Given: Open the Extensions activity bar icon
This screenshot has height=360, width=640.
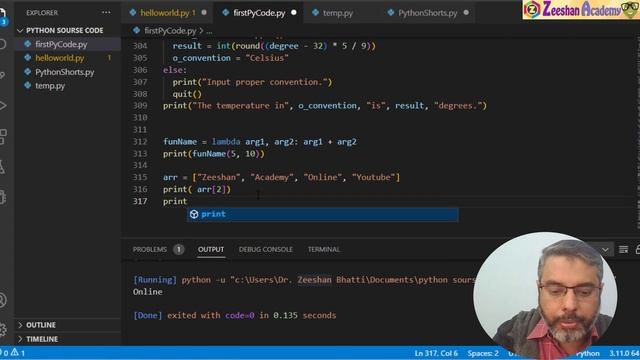Looking at the screenshot, I should (x=2, y=137).
